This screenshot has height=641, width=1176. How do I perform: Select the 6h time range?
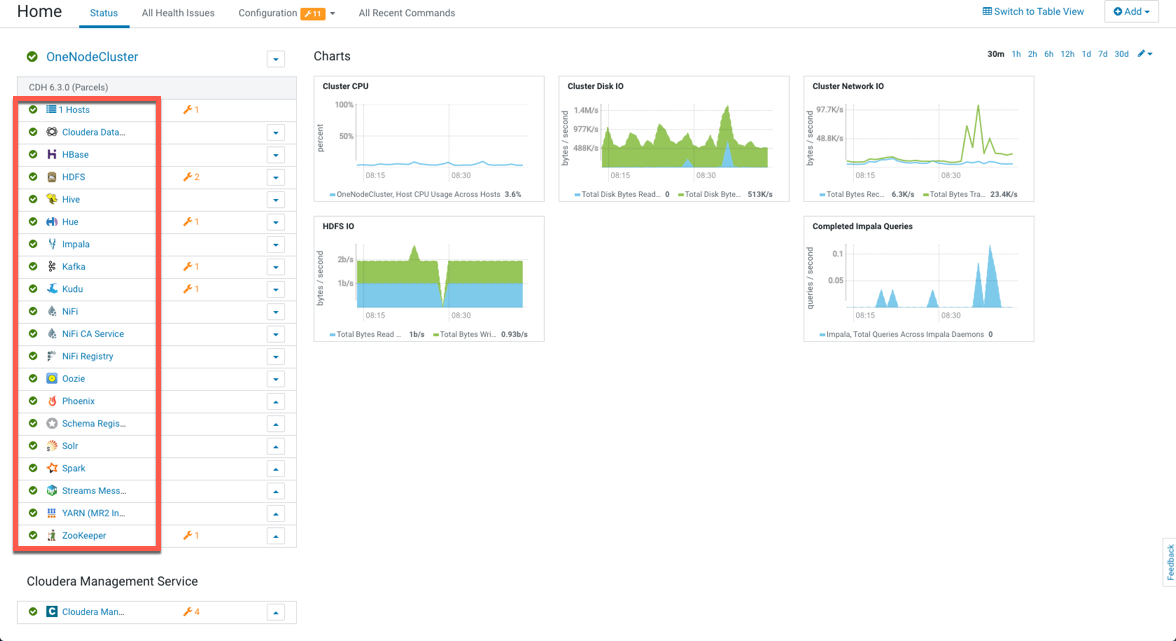coord(1048,54)
